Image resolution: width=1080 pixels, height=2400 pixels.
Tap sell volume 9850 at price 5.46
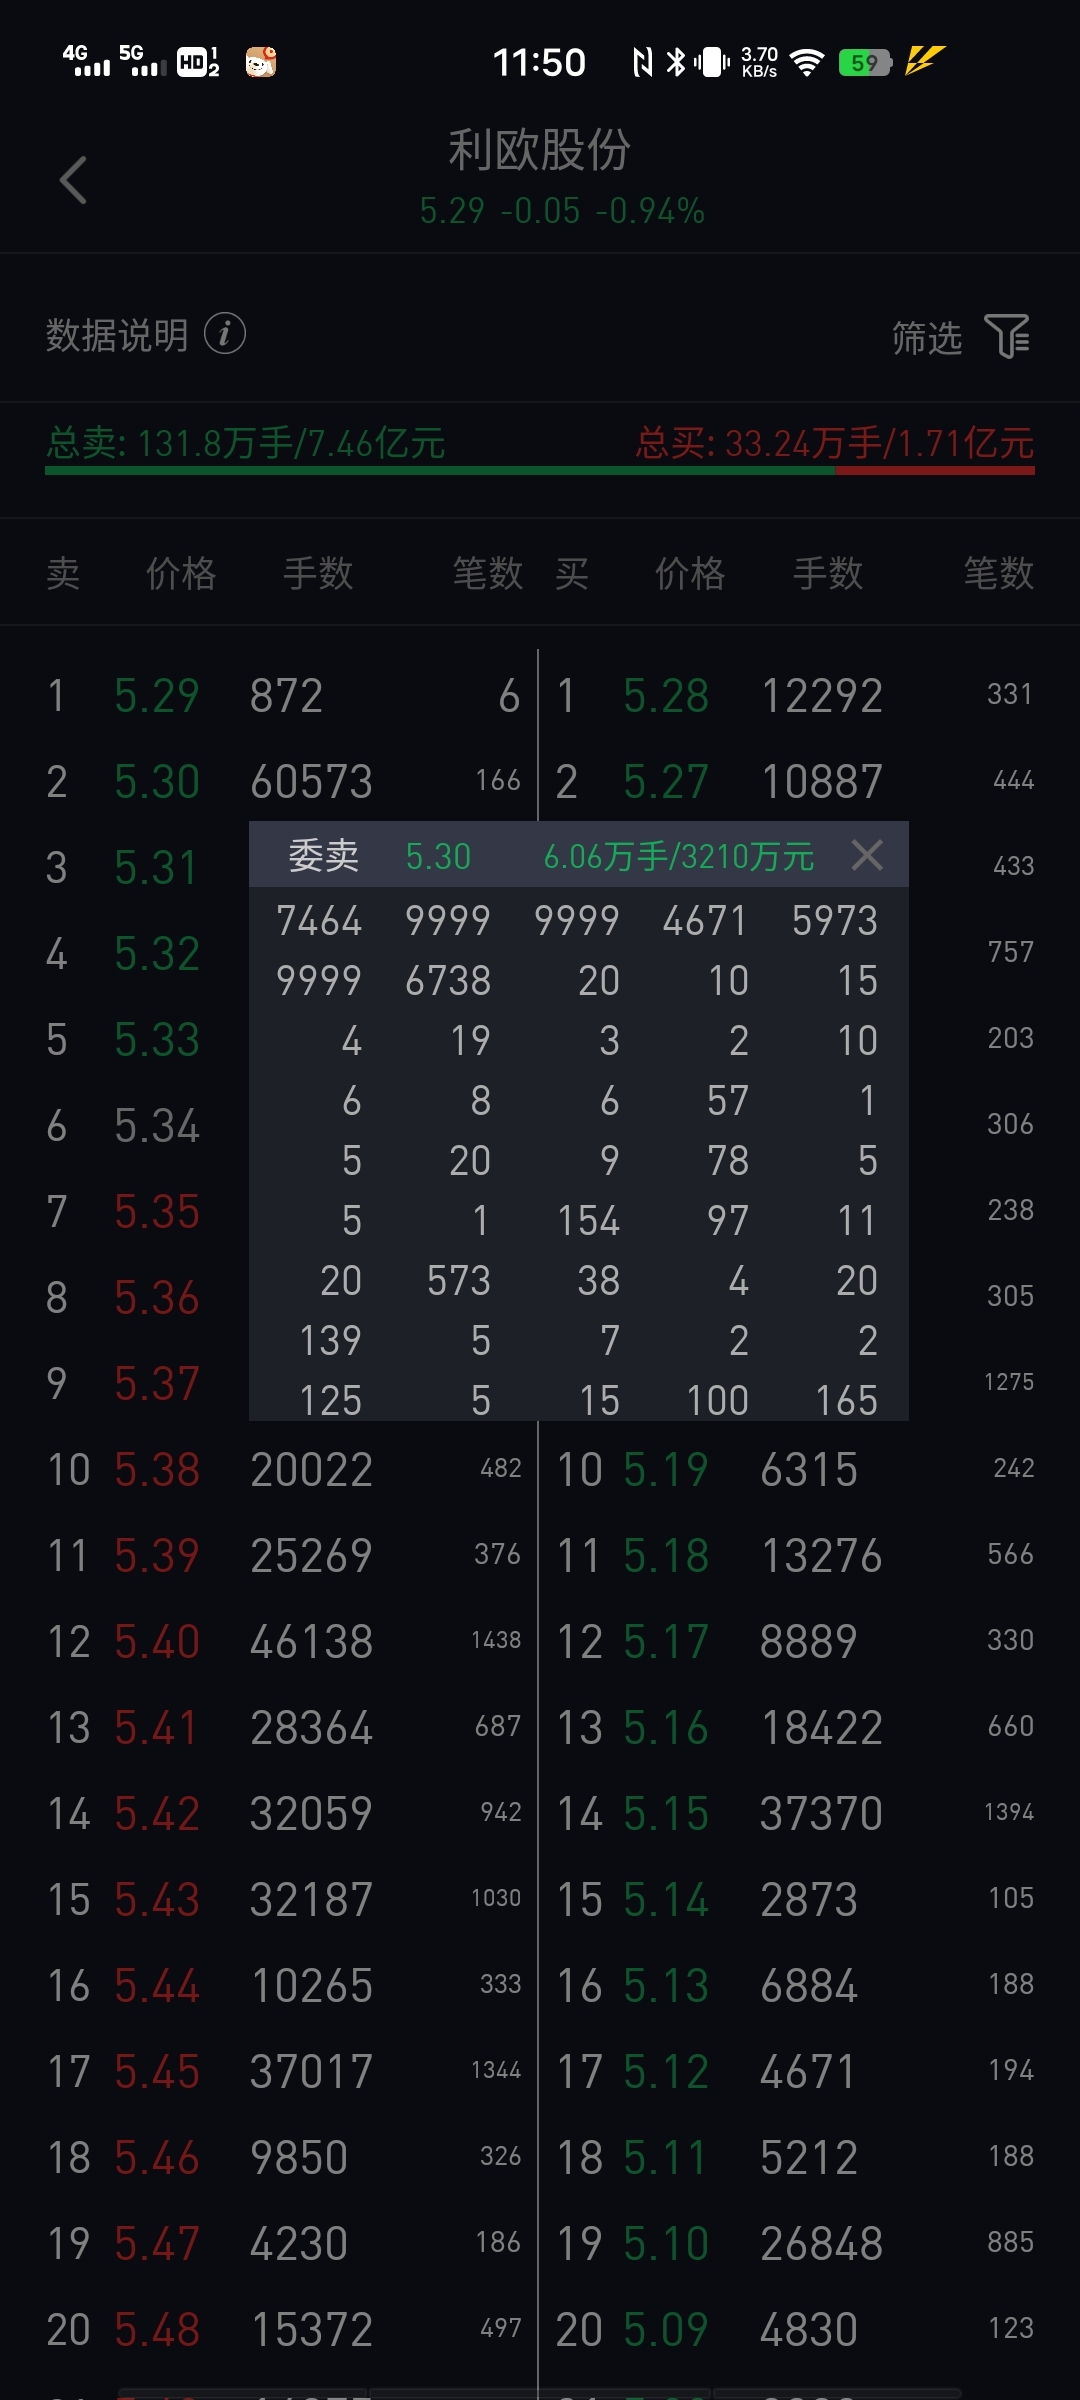299,2158
